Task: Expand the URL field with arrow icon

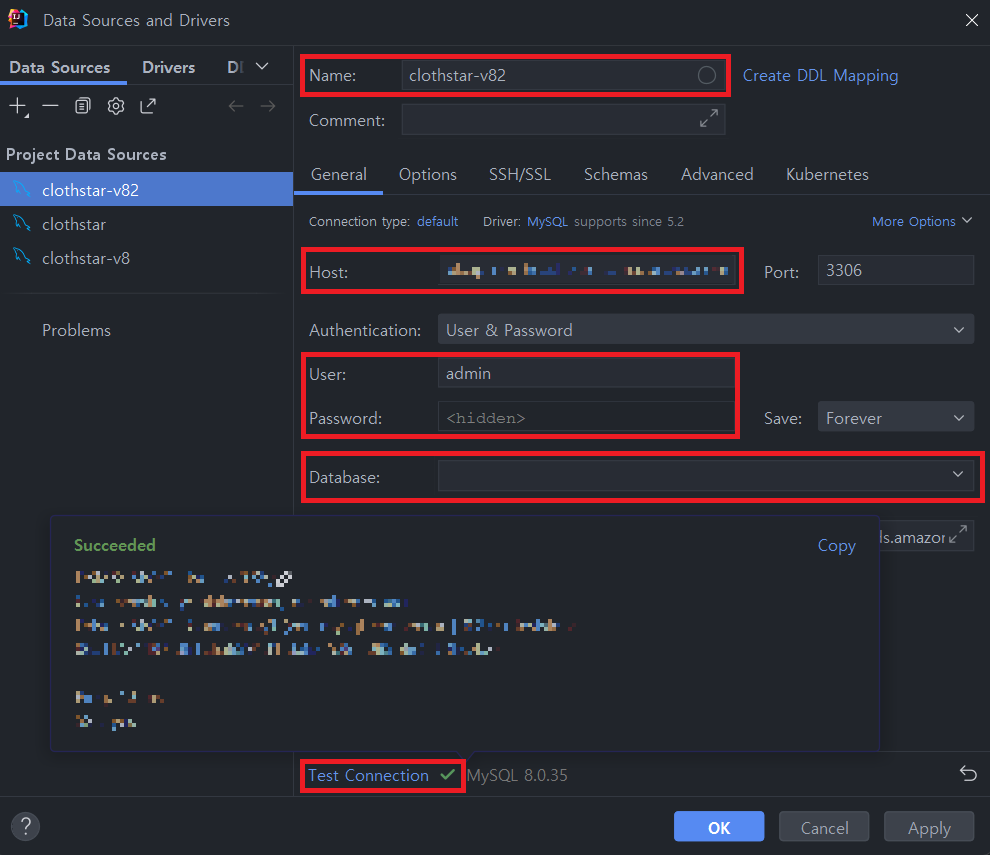Action: (x=958, y=534)
